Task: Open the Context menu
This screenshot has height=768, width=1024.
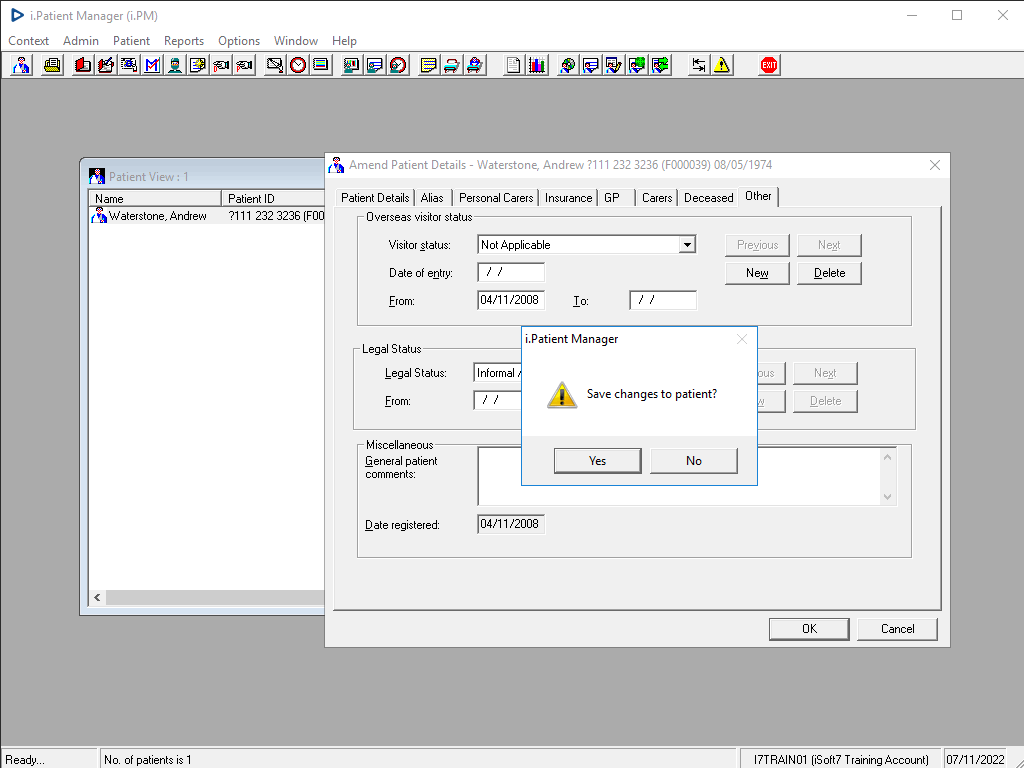Action: pyautogui.click(x=28, y=40)
